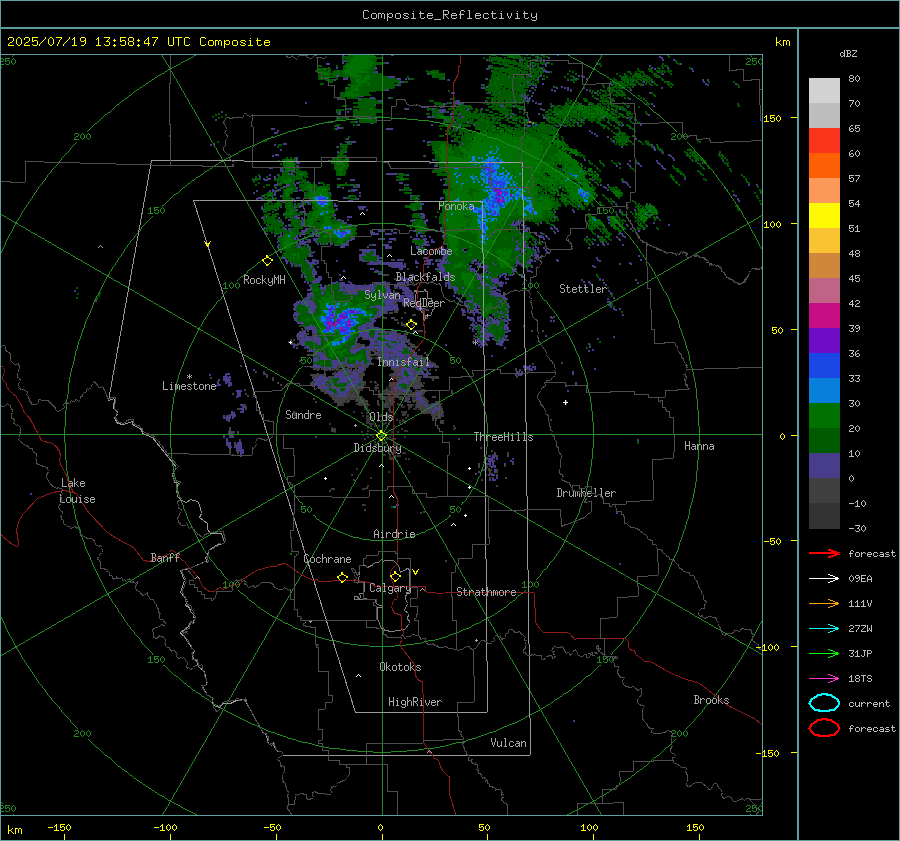The height and width of the screenshot is (841, 900).
Task: Click the yellow diamond marker near RedDeer
Action: click(x=411, y=325)
